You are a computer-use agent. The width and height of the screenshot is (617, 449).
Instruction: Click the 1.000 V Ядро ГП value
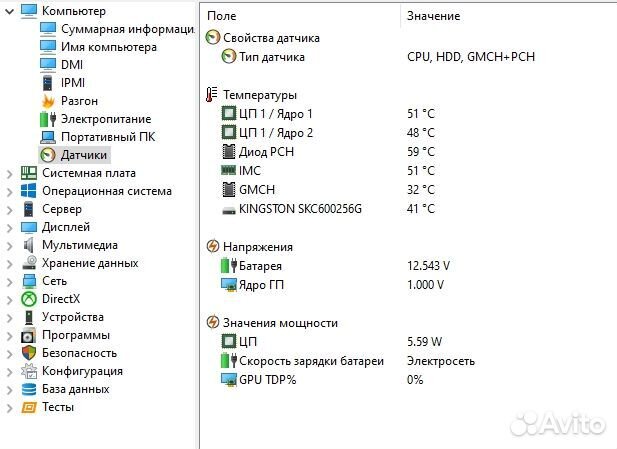(x=425, y=285)
